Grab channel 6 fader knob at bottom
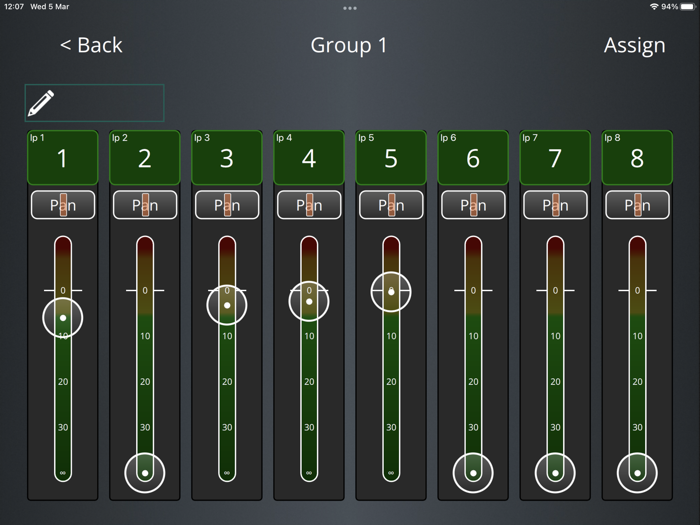Image resolution: width=700 pixels, height=525 pixels. coord(473,473)
